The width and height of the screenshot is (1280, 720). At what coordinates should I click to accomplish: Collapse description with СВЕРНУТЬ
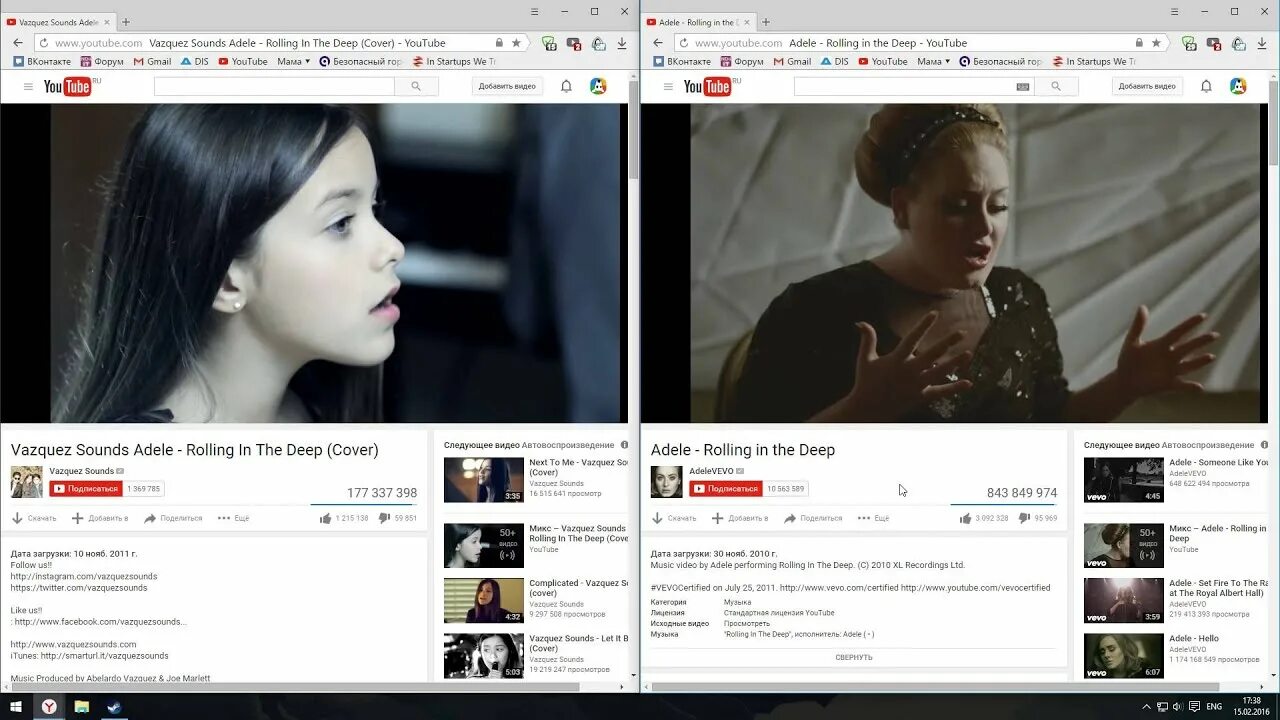click(x=854, y=657)
